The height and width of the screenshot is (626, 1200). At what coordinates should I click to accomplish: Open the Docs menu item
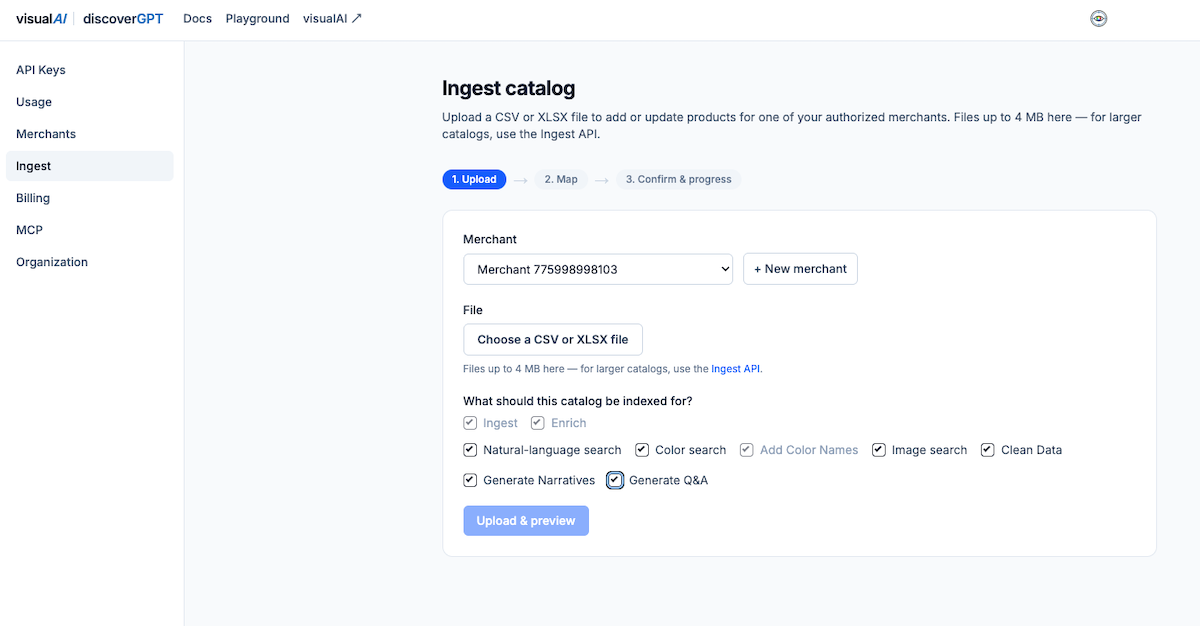[198, 18]
